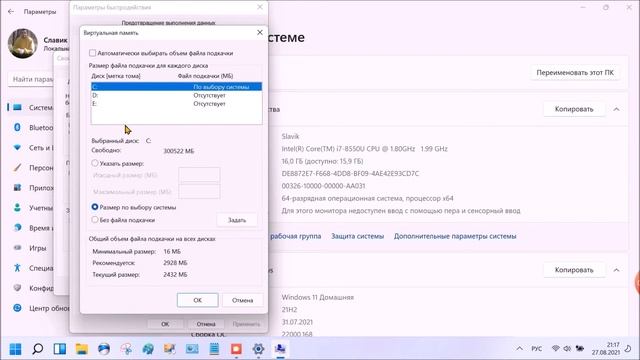Open the Windows Start menu
The image size is (640, 360).
16,349
